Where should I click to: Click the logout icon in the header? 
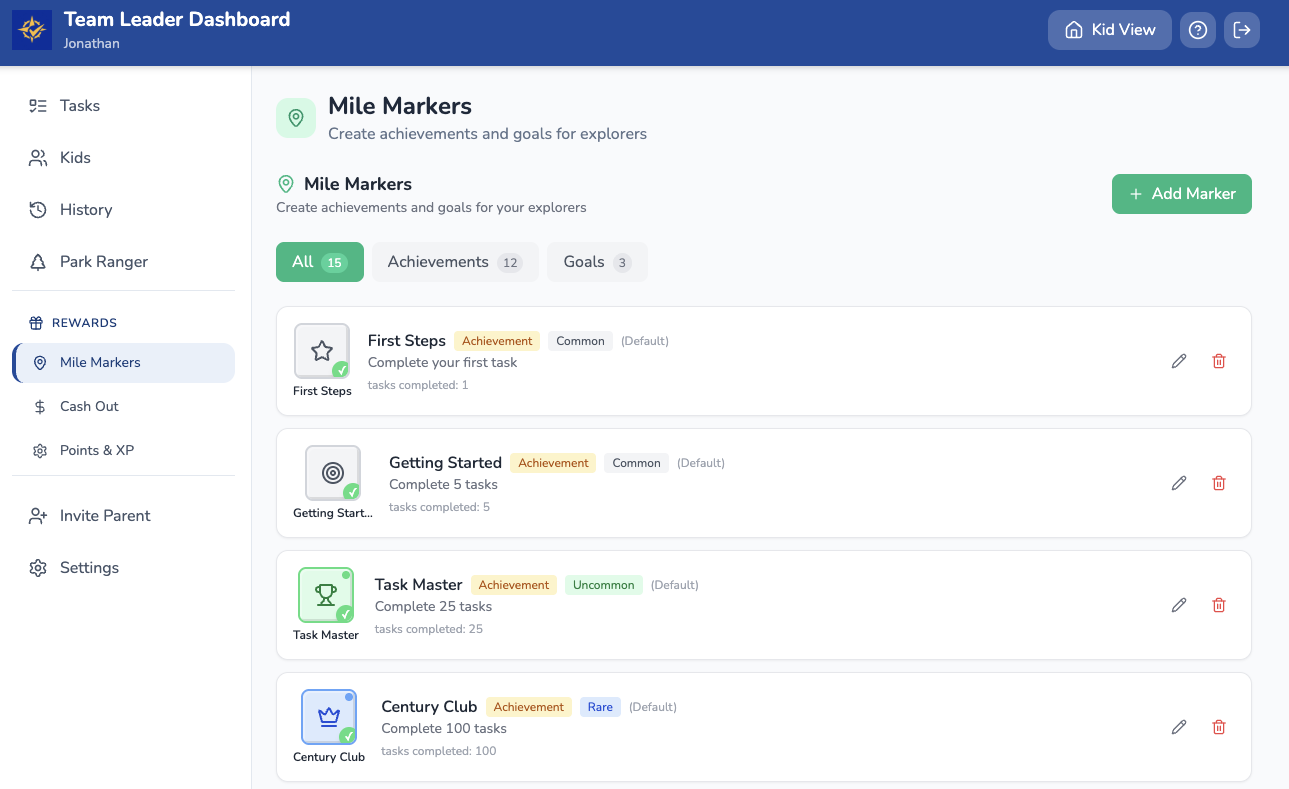[1242, 30]
